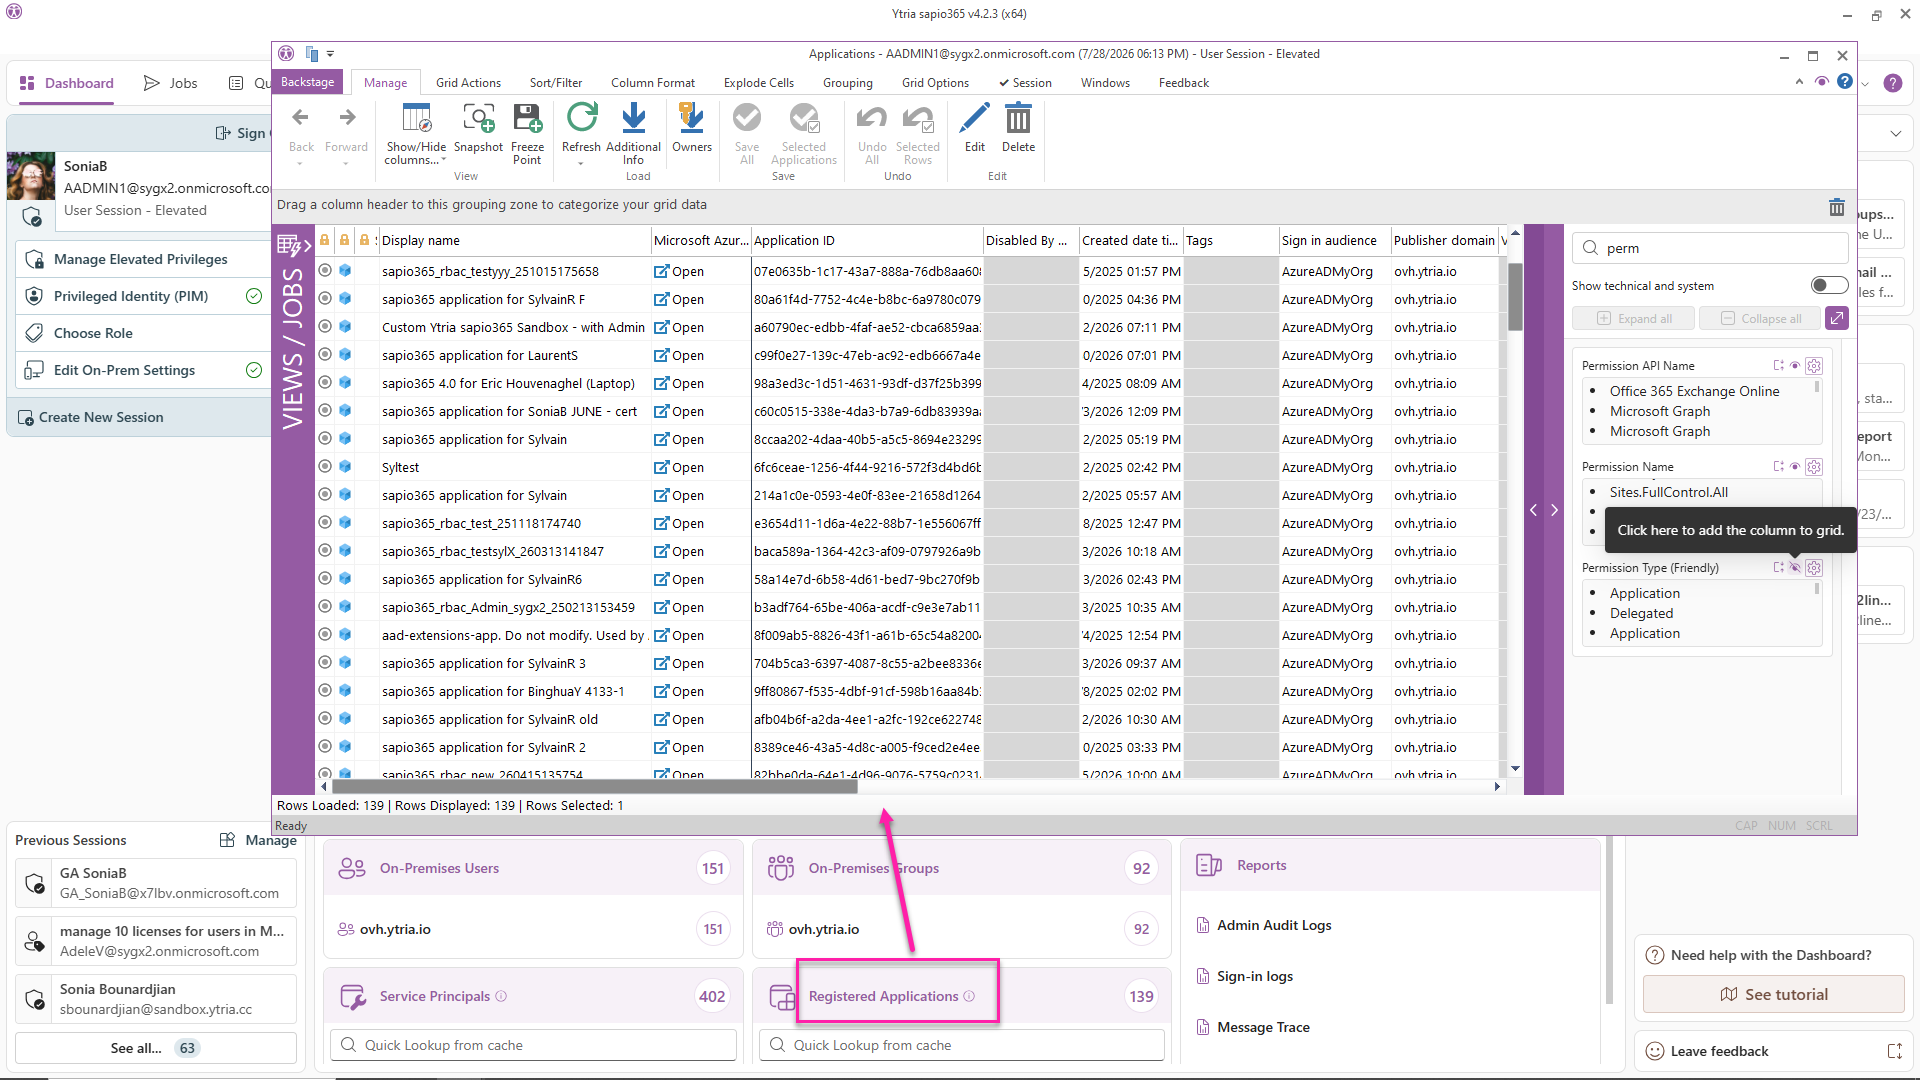This screenshot has width=1920, height=1080.
Task: Add Permission Type (Friendly) column via crossed eye
Action: tap(1796, 568)
